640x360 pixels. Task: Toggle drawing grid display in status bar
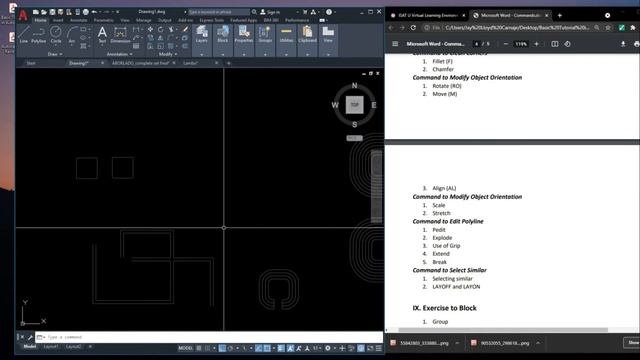tap(199, 348)
